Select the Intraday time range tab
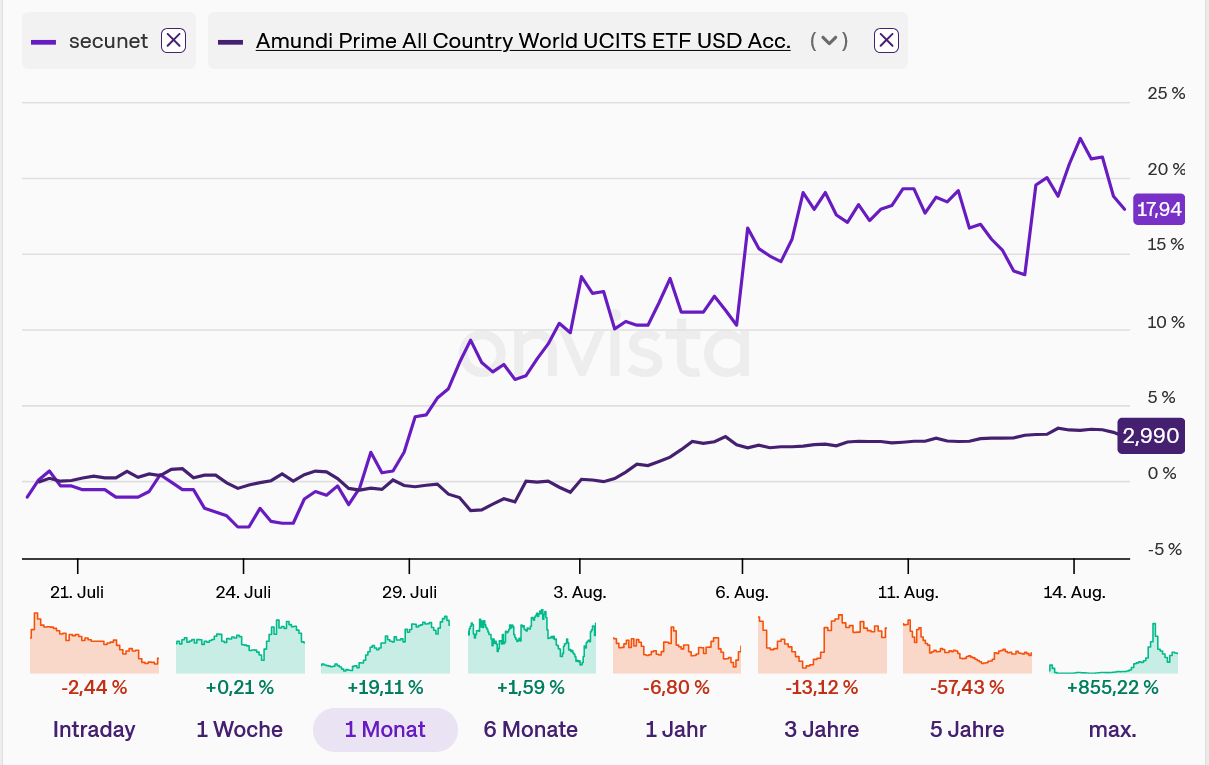This screenshot has height=765, width=1209. coord(94,729)
